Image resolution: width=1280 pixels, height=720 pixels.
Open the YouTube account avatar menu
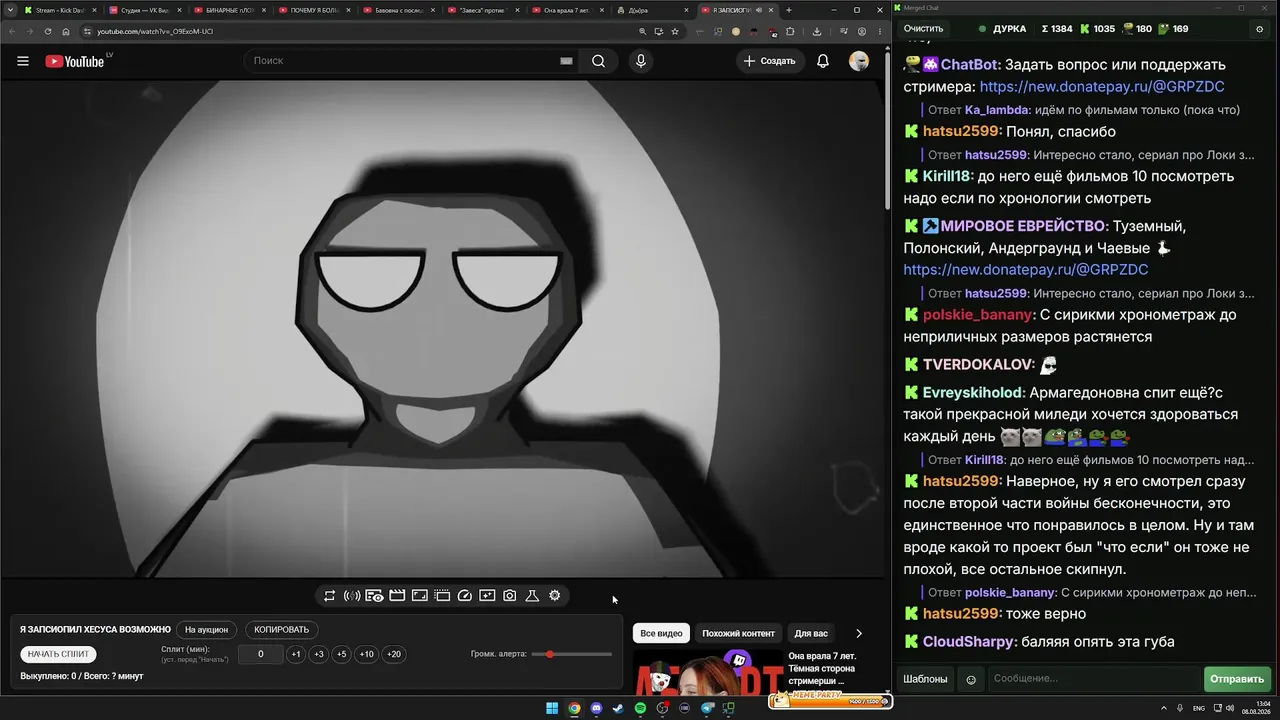859,61
